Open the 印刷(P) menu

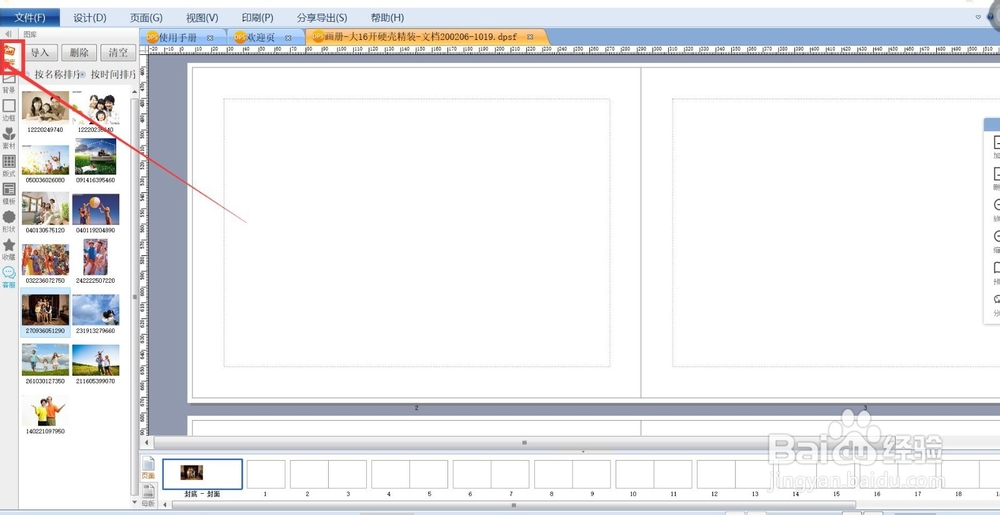click(258, 18)
